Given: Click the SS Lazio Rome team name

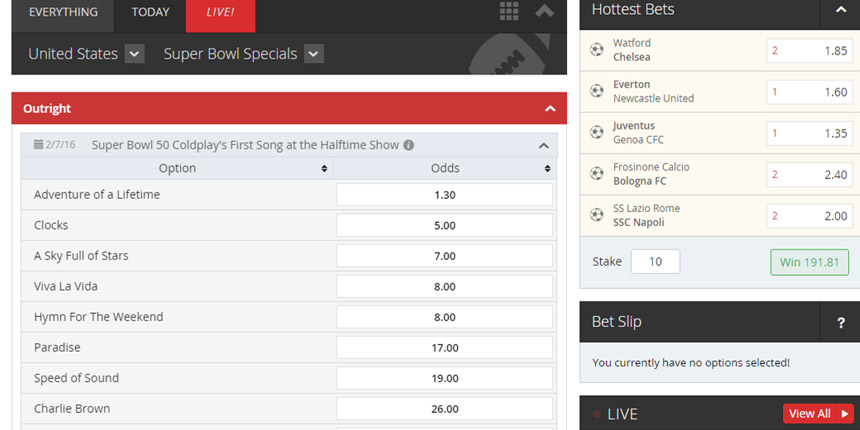Looking at the screenshot, I should [x=647, y=208].
